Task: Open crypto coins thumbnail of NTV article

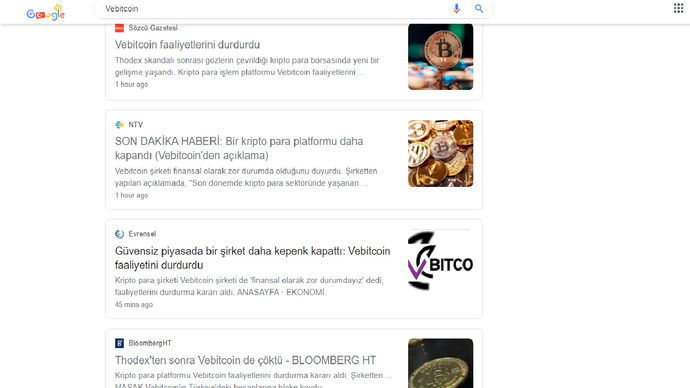Action: 440,154
